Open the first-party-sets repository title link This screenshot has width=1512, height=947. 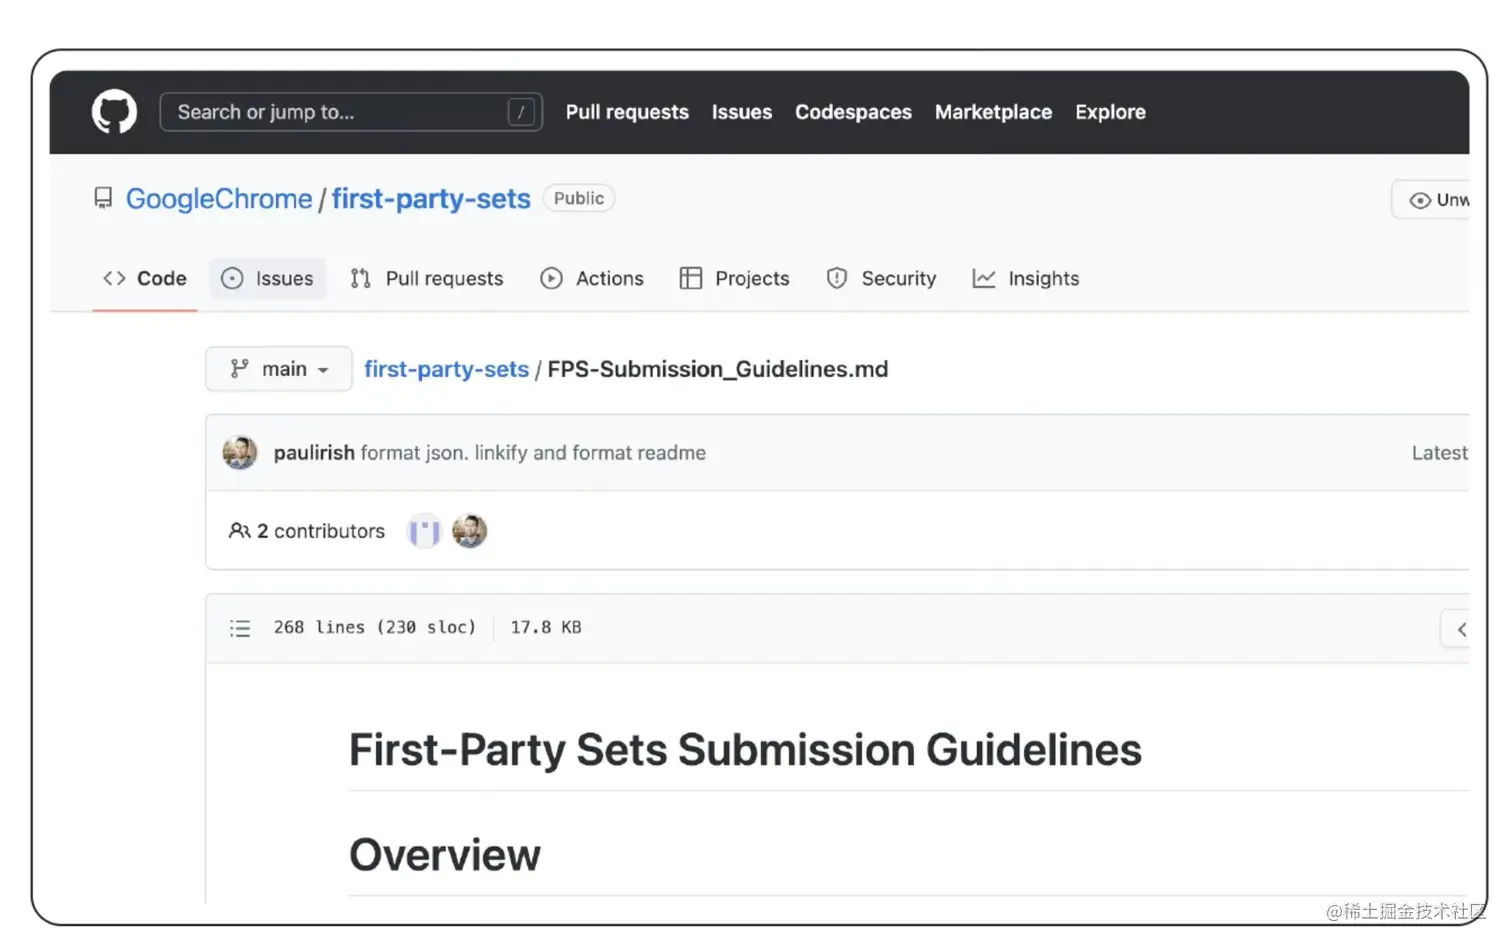pos(431,199)
